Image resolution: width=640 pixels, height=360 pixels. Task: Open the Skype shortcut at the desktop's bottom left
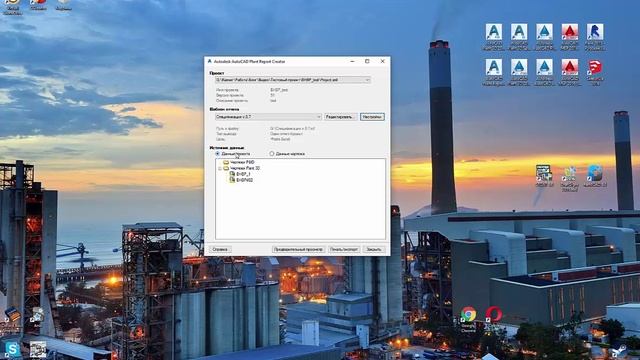12,350
